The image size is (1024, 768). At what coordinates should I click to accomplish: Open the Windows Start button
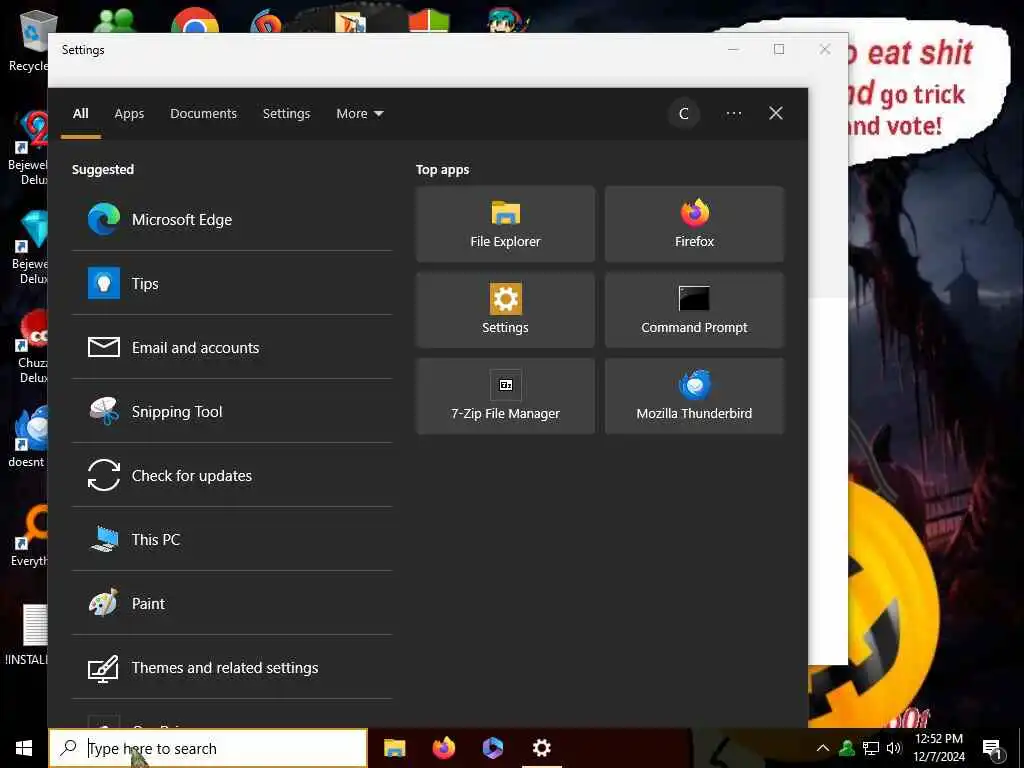[24, 748]
